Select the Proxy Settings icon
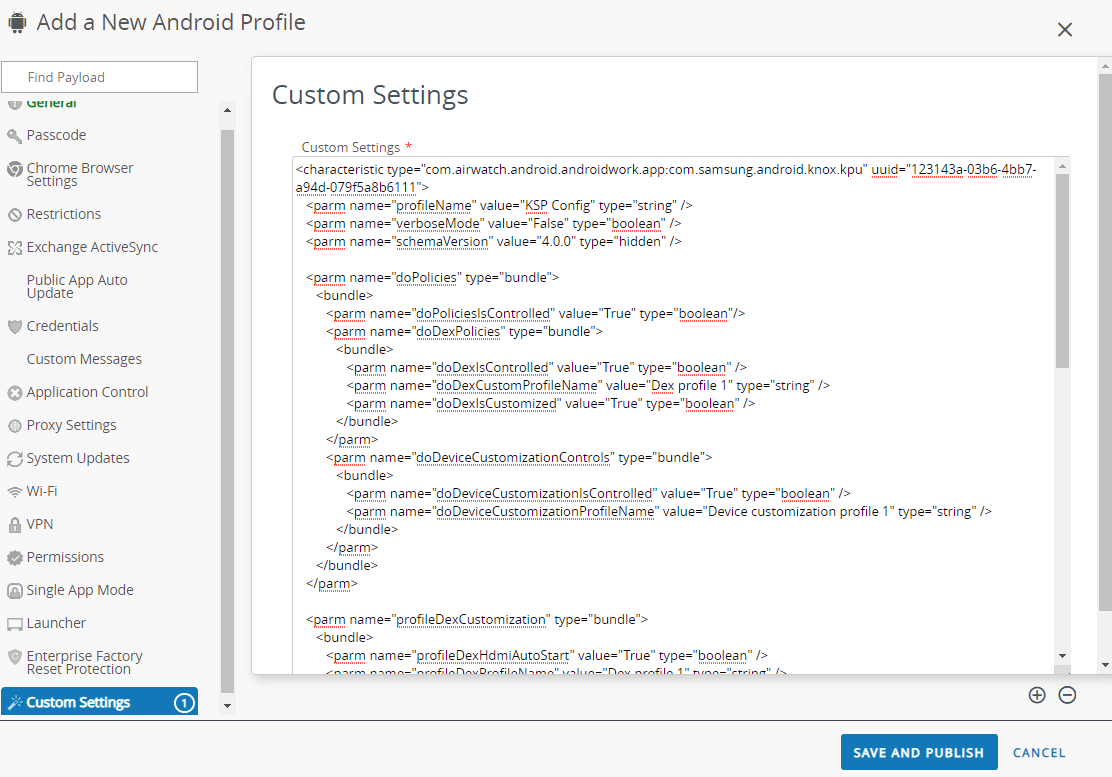Viewport: 1112px width, 777px height. tap(14, 425)
